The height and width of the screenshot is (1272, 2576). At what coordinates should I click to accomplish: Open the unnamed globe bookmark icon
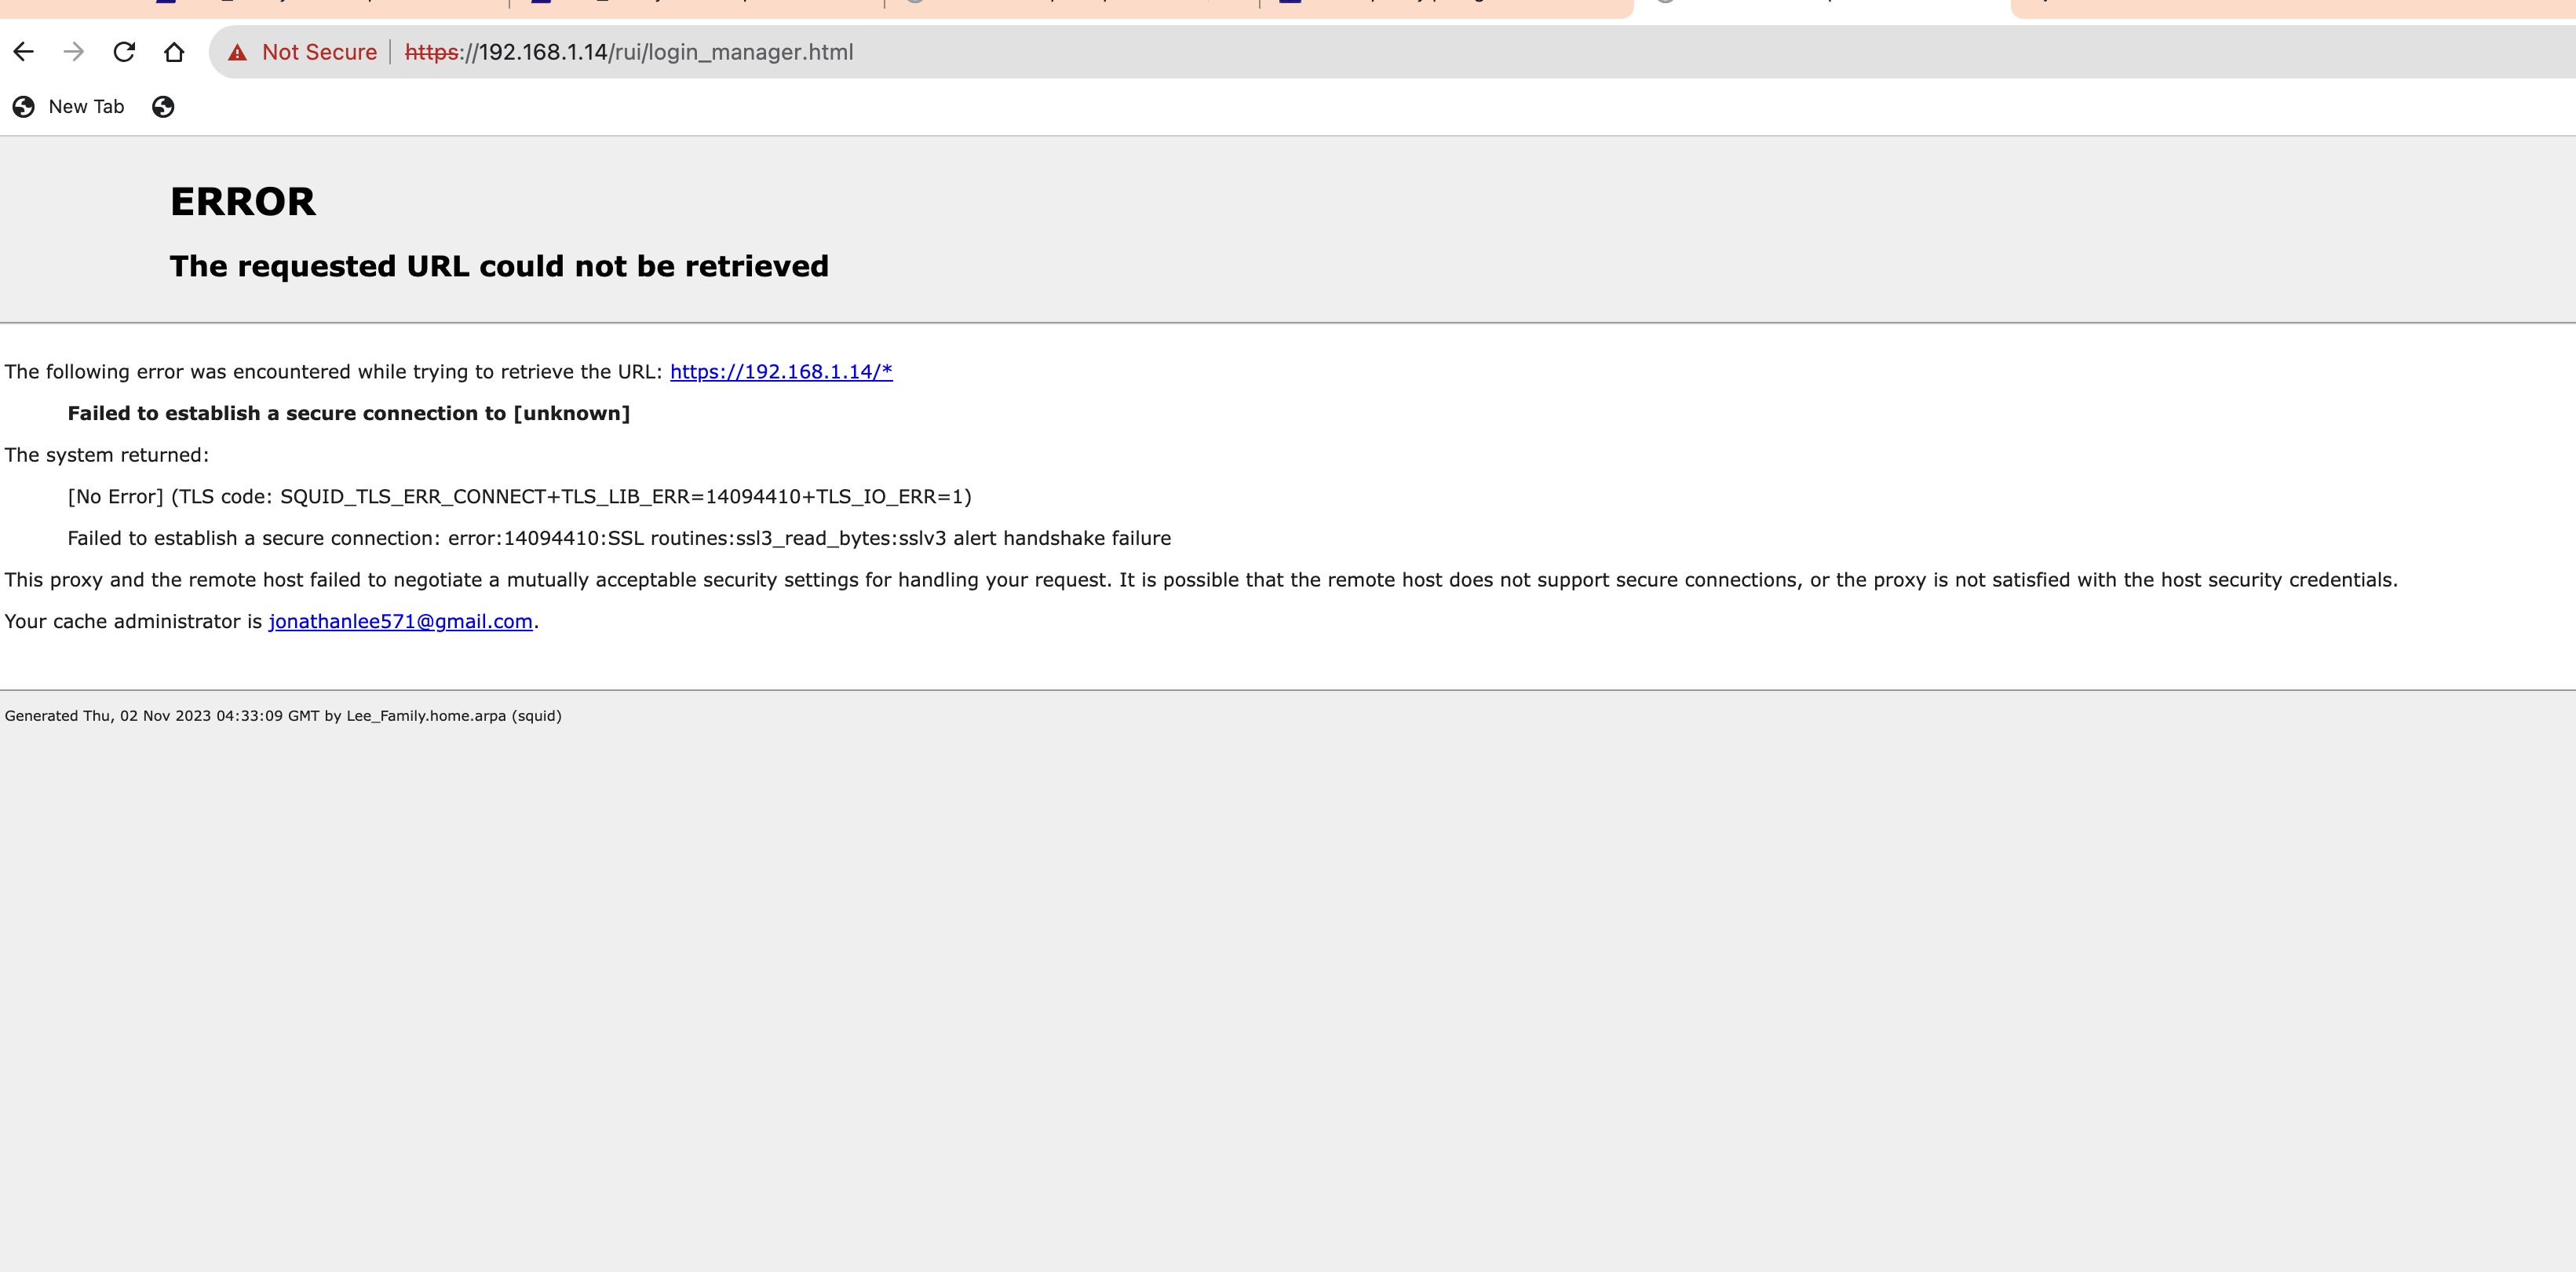tap(163, 107)
